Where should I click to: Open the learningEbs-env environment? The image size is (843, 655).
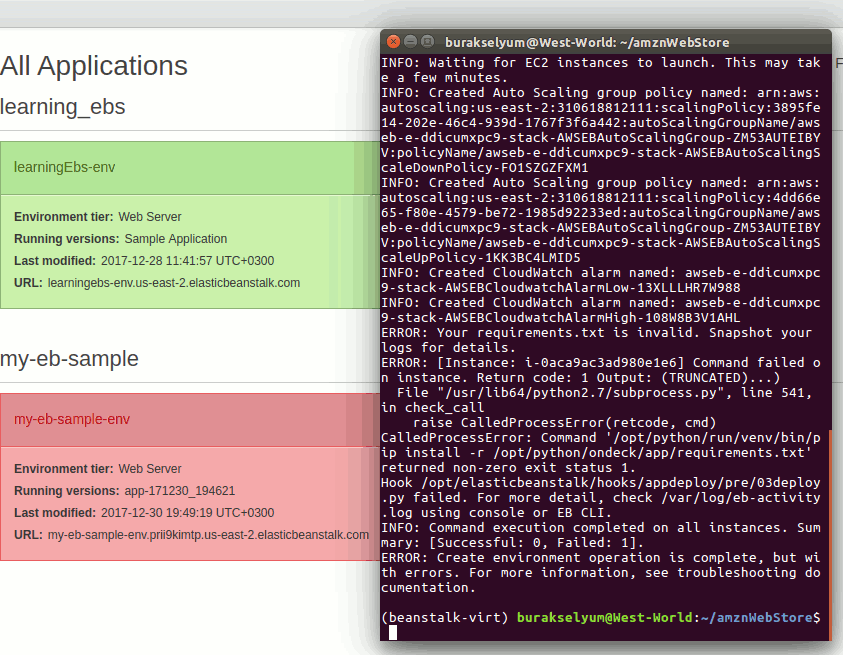[64, 167]
